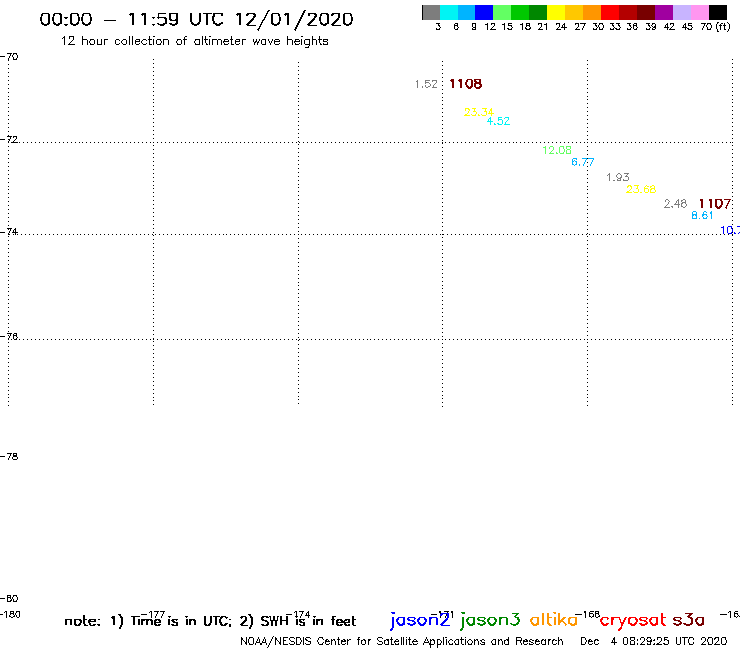The image size is (740, 650).
Task: Click the dark red time label 1107
Action: click(x=715, y=204)
